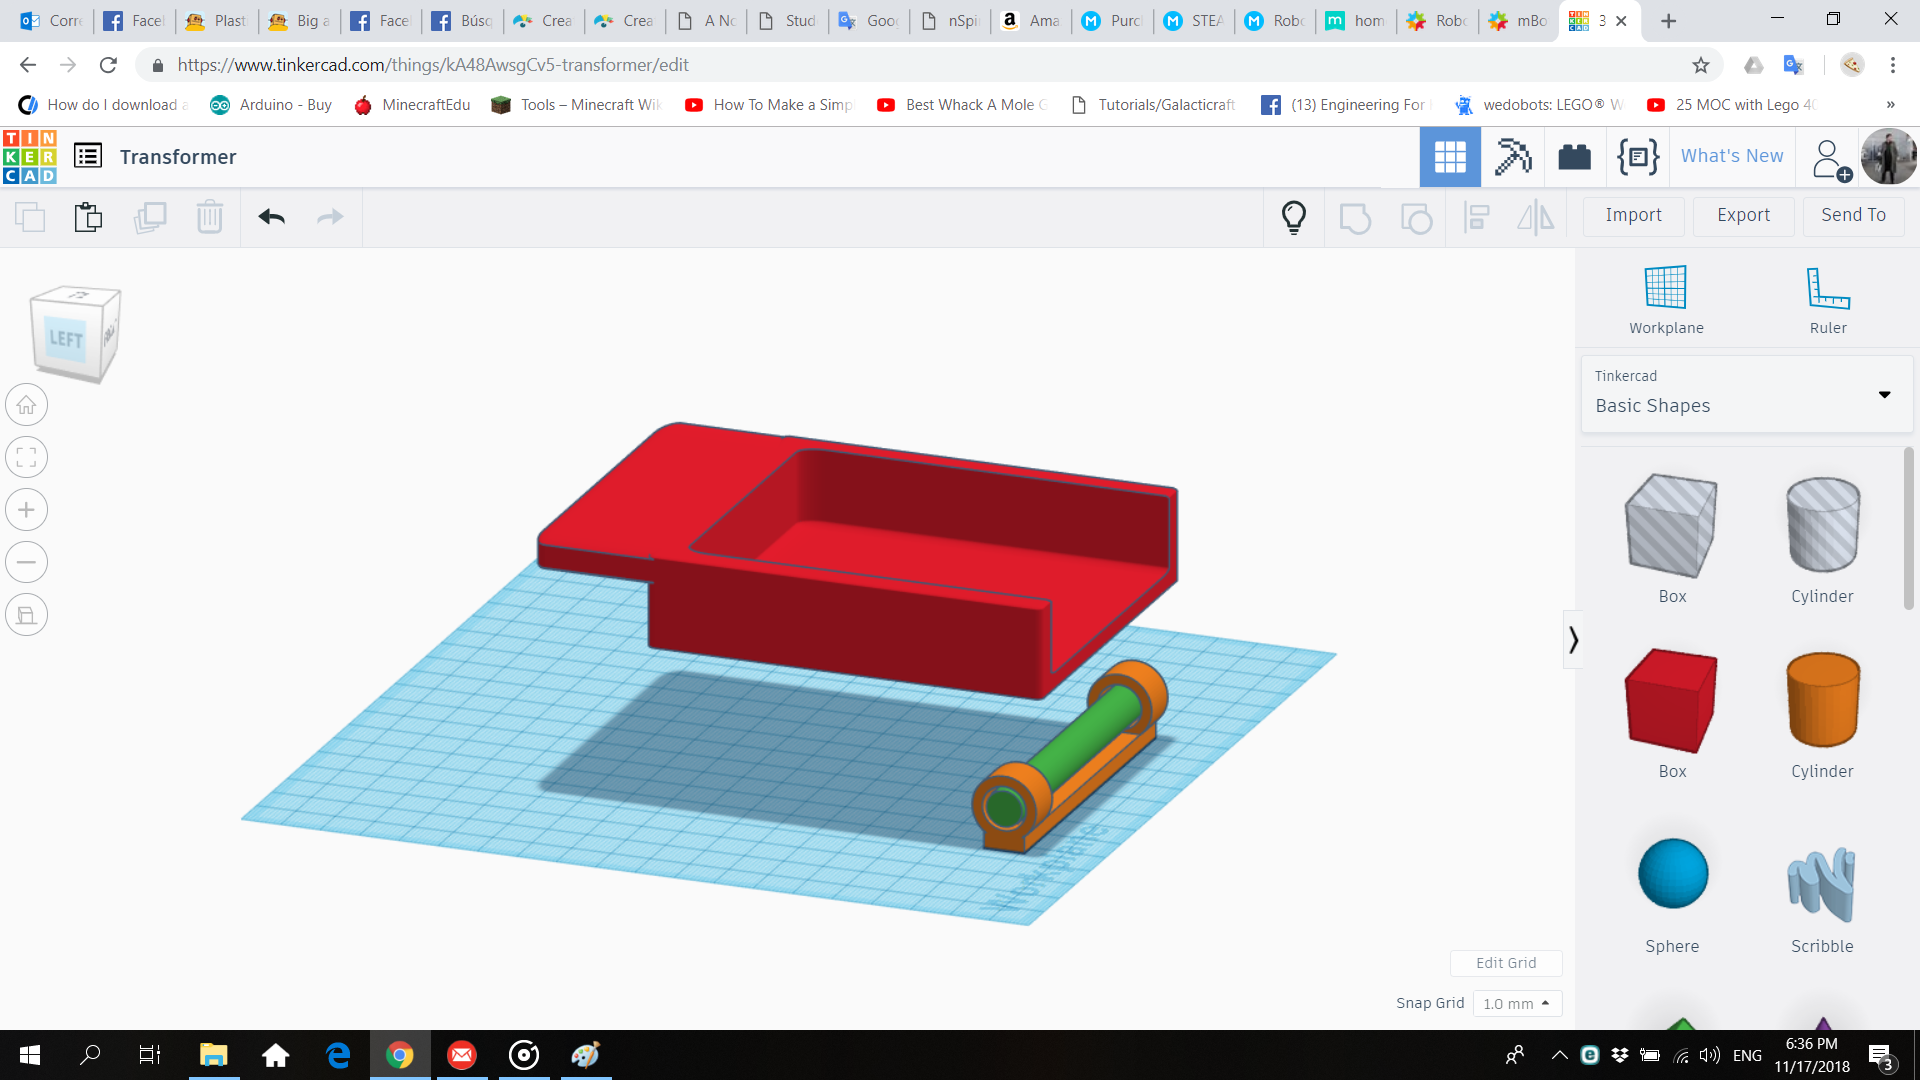Open the Bricks mode icon
Screen dimensions: 1920x1080
(1574, 157)
